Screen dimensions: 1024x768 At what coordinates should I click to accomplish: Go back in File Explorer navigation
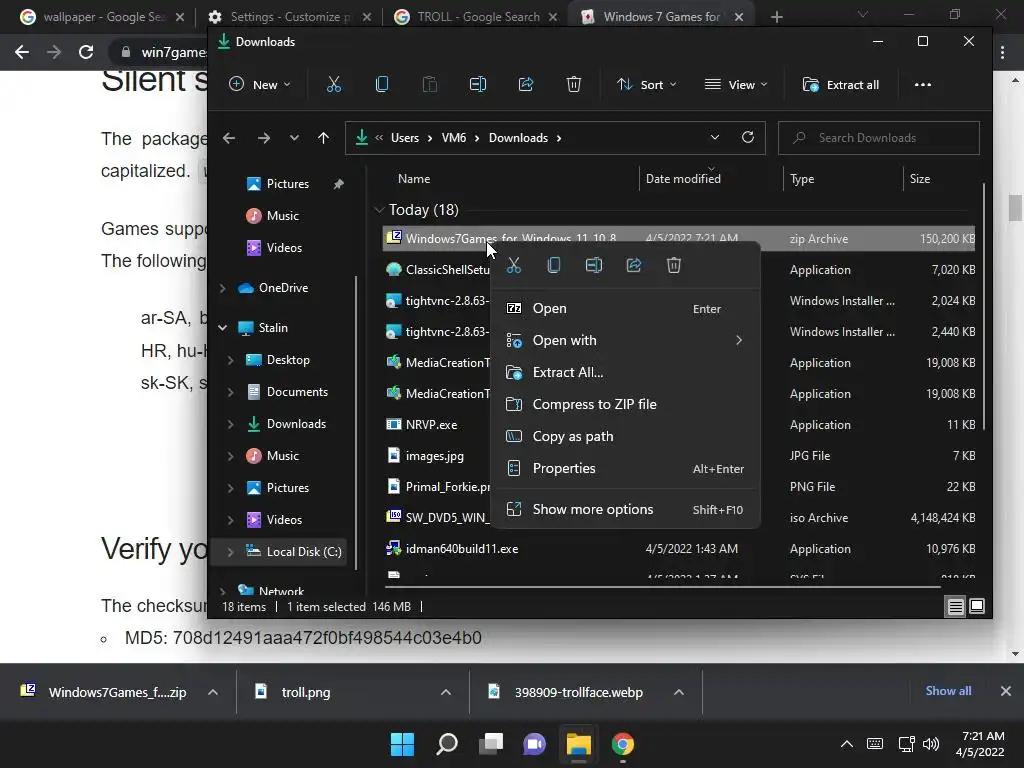(x=229, y=138)
